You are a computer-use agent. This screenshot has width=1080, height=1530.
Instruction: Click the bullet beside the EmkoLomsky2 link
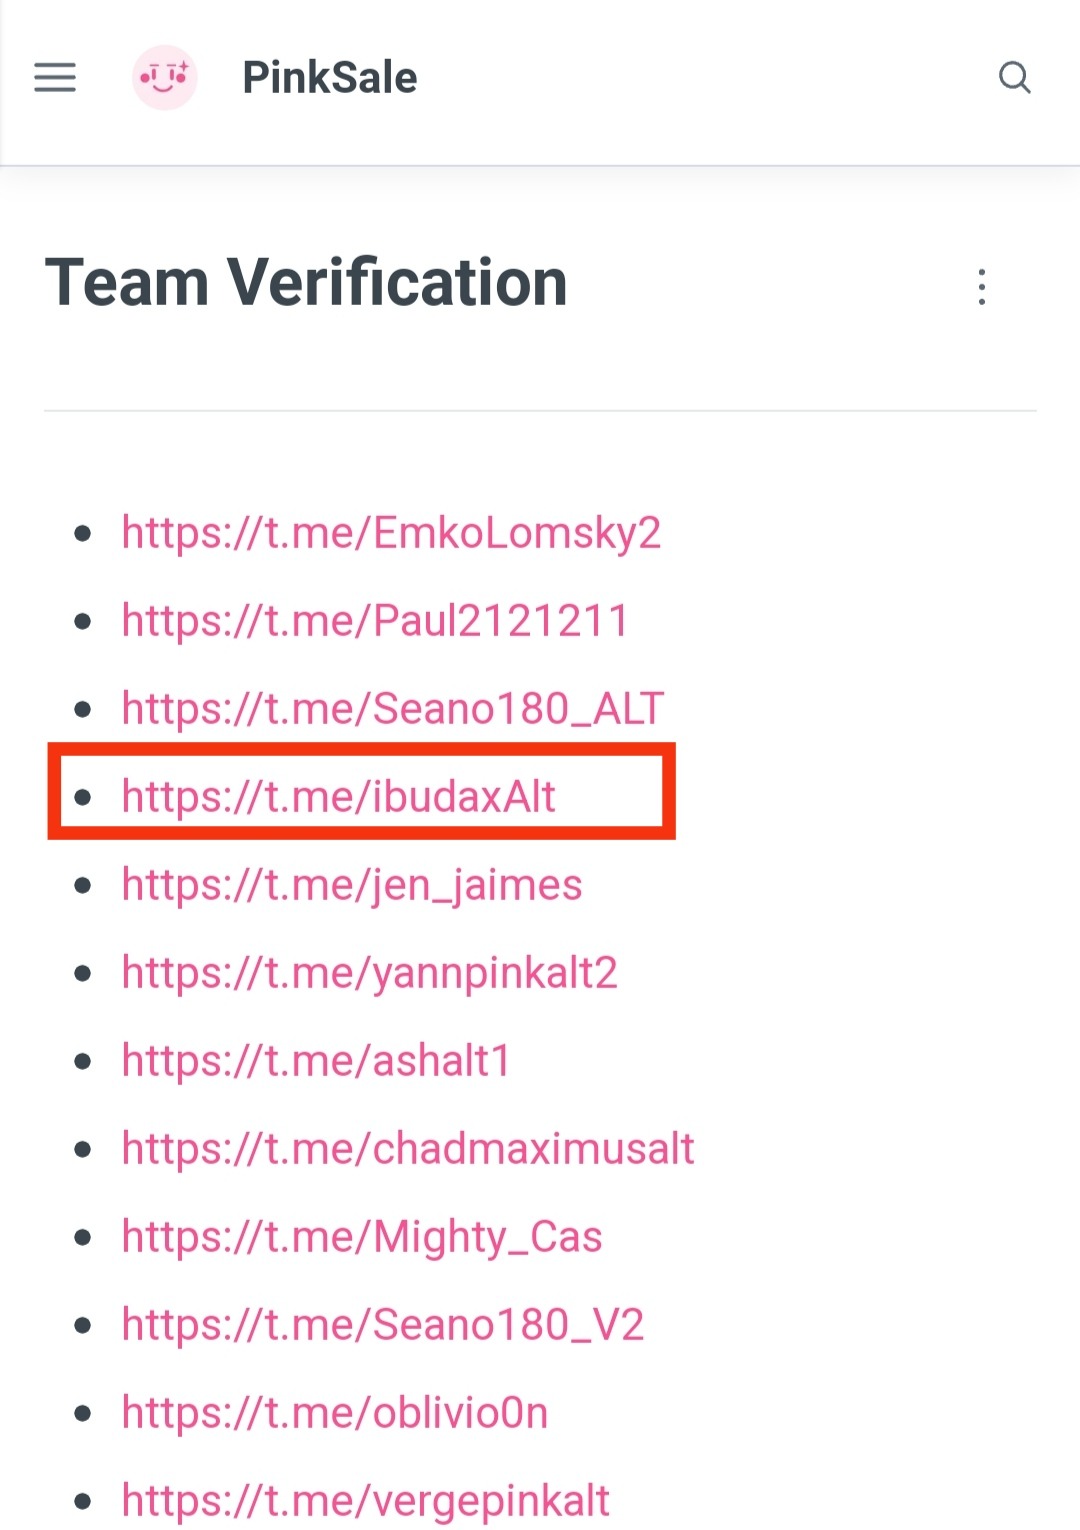tap(83, 533)
